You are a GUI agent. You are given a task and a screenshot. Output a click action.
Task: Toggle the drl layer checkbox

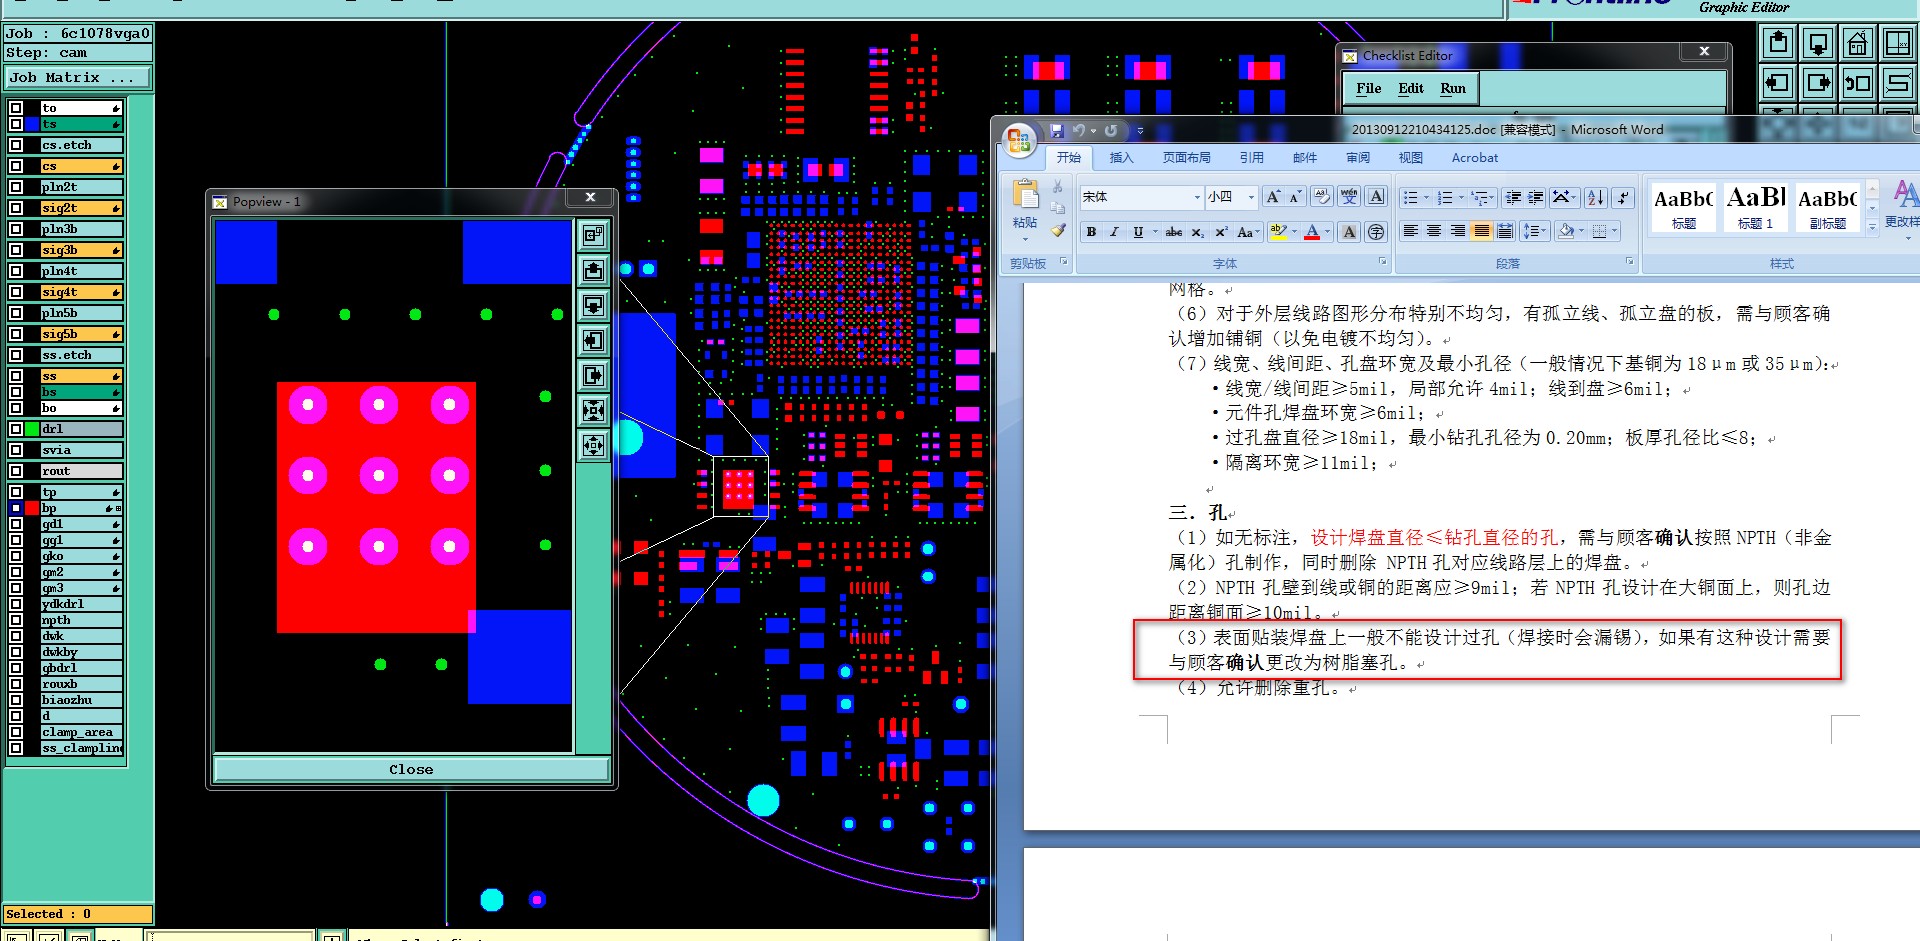[16, 429]
